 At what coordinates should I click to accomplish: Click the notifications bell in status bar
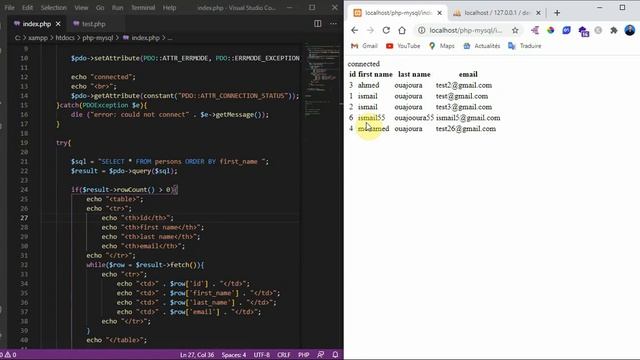[335, 355]
